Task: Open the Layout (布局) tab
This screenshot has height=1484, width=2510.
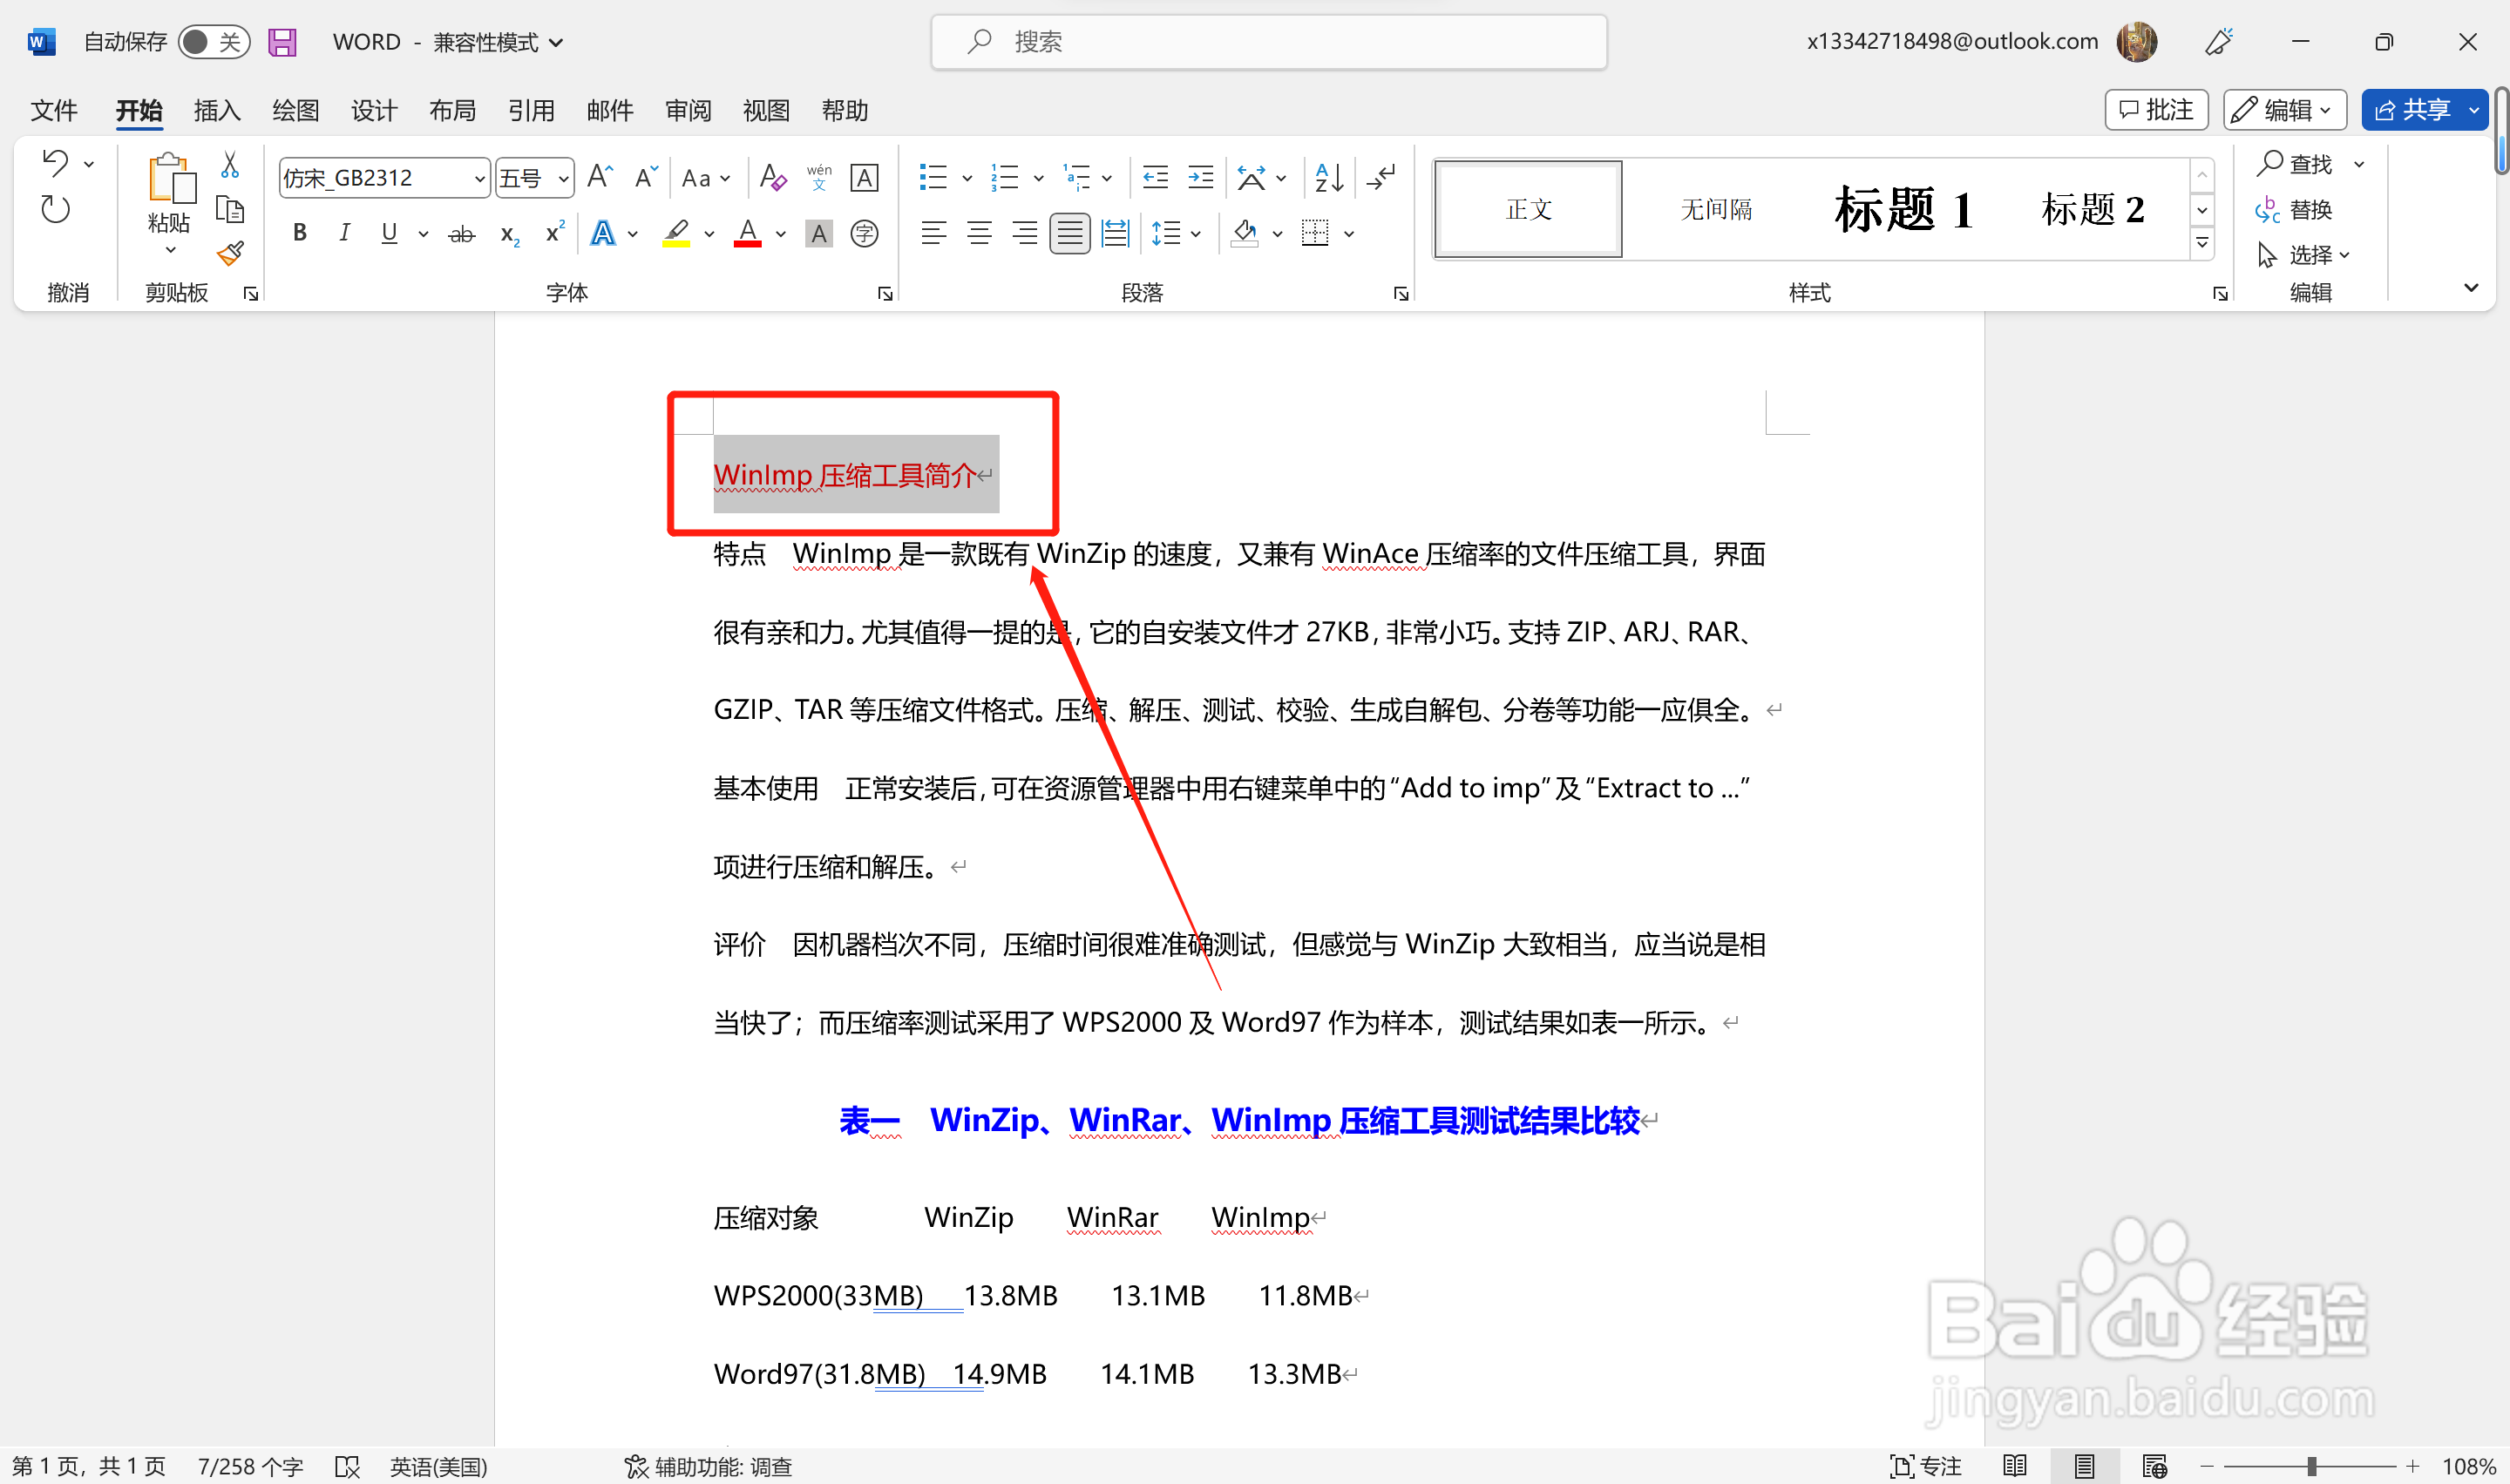Action: 452,110
